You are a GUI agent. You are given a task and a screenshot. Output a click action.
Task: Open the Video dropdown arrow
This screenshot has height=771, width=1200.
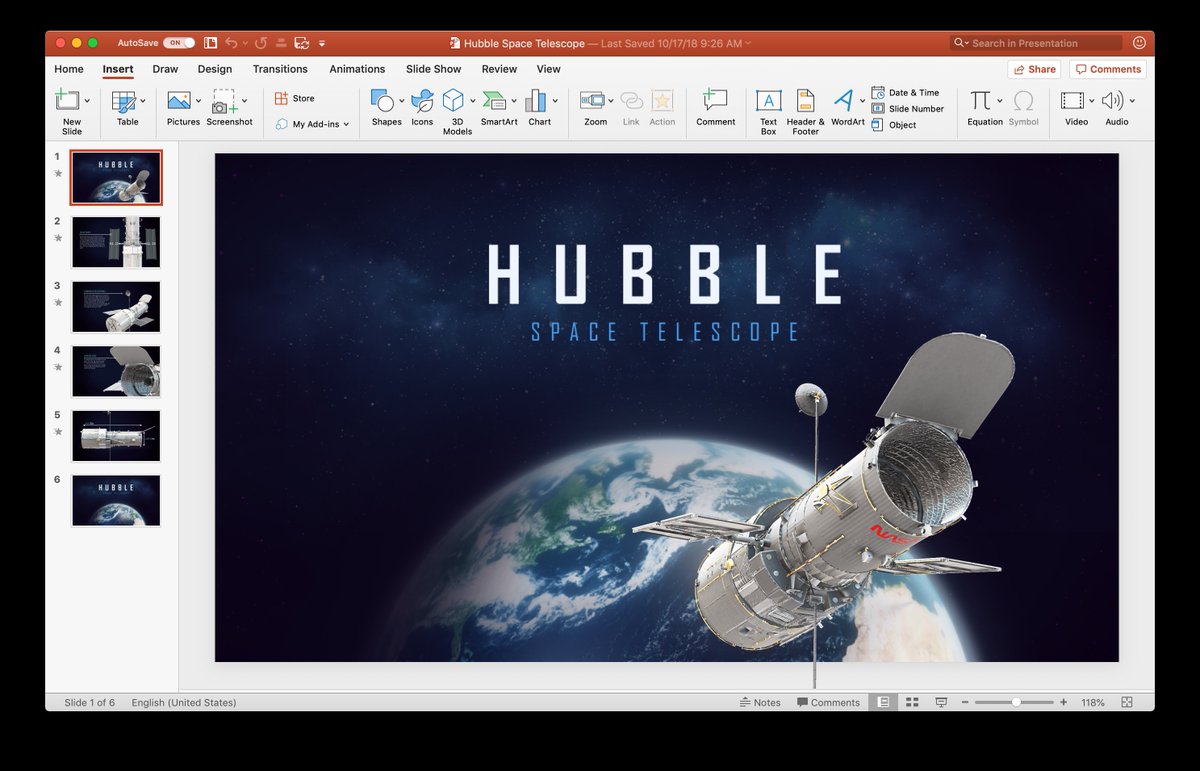click(1091, 101)
